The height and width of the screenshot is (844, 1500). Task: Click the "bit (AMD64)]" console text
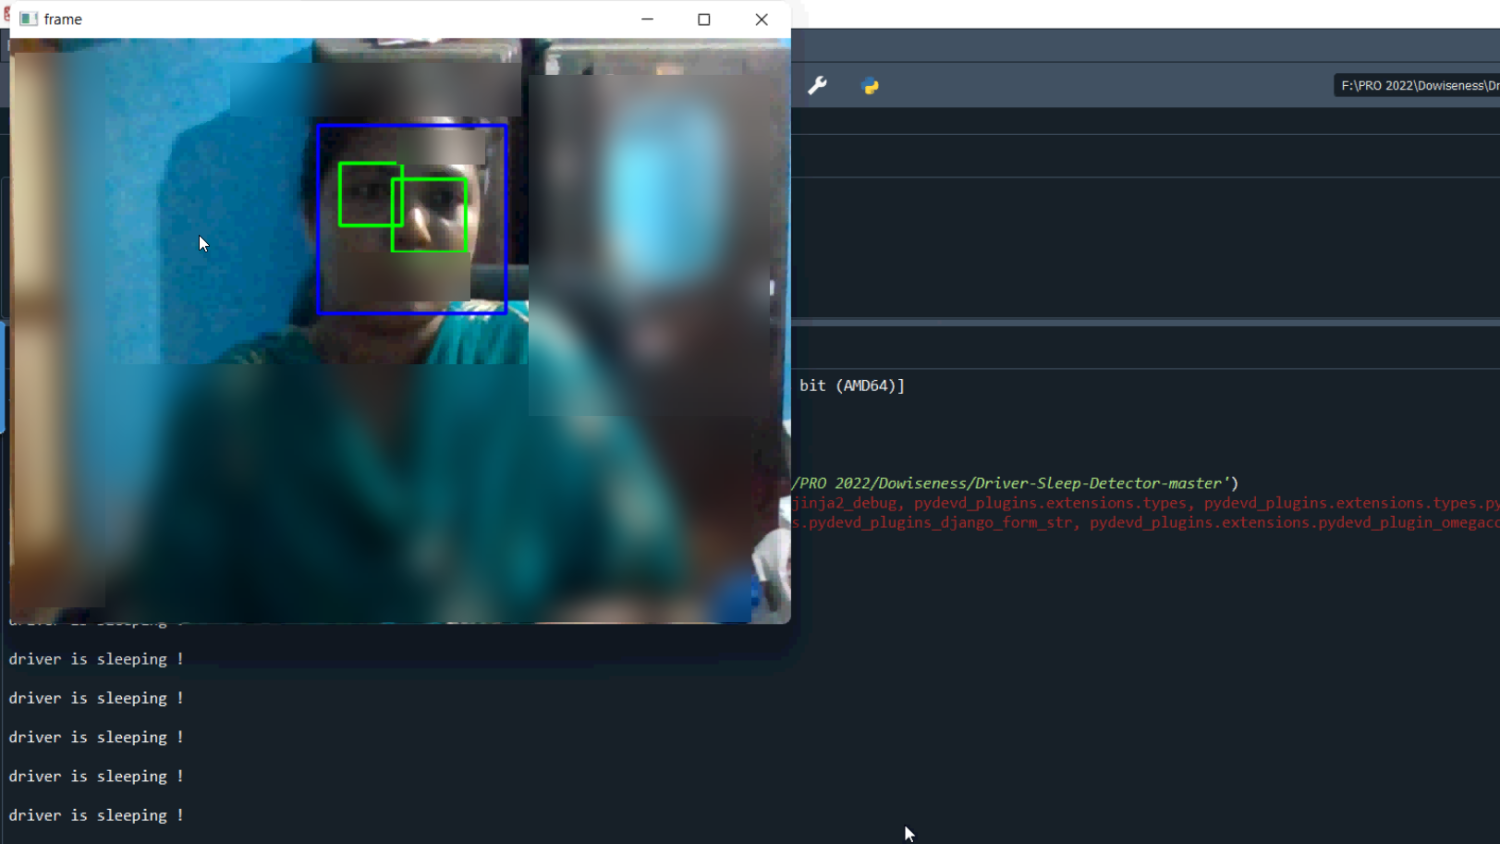[x=852, y=385]
